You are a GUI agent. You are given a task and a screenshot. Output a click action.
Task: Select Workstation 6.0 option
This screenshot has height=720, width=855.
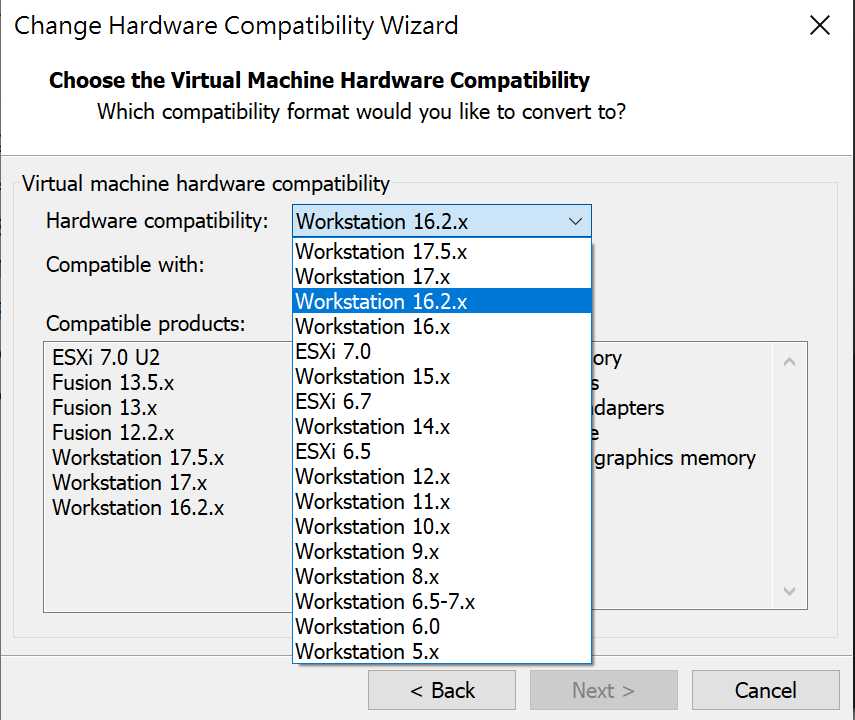pyautogui.click(x=442, y=628)
